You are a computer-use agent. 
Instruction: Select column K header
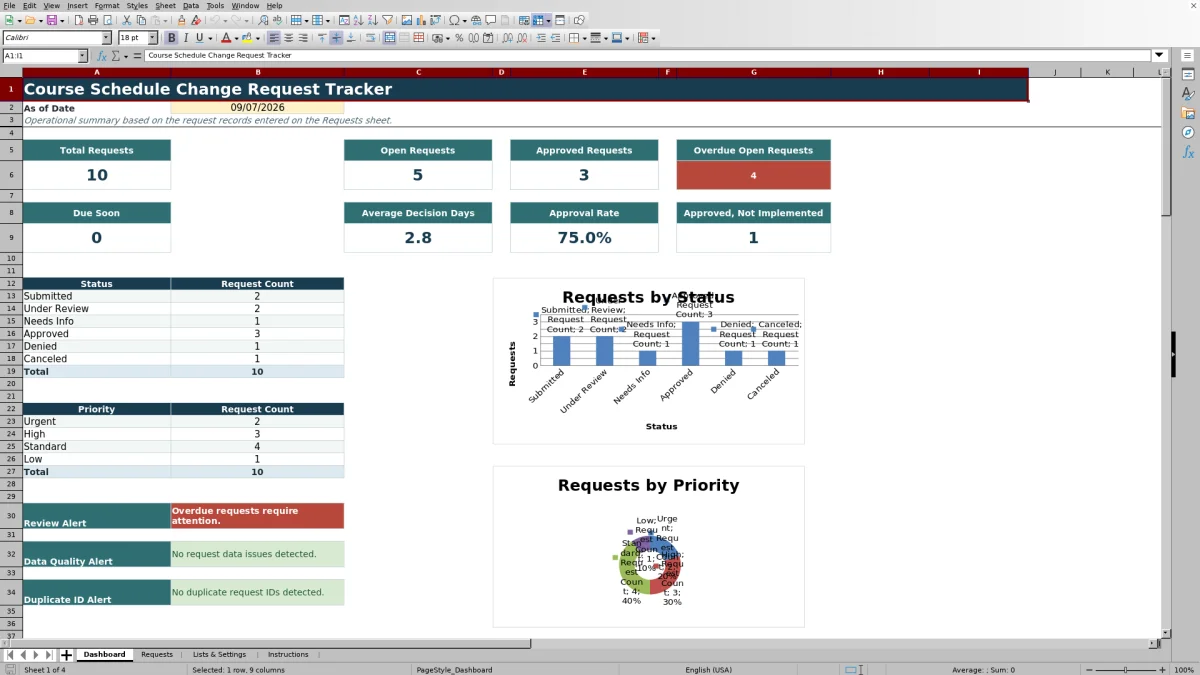[1108, 72]
